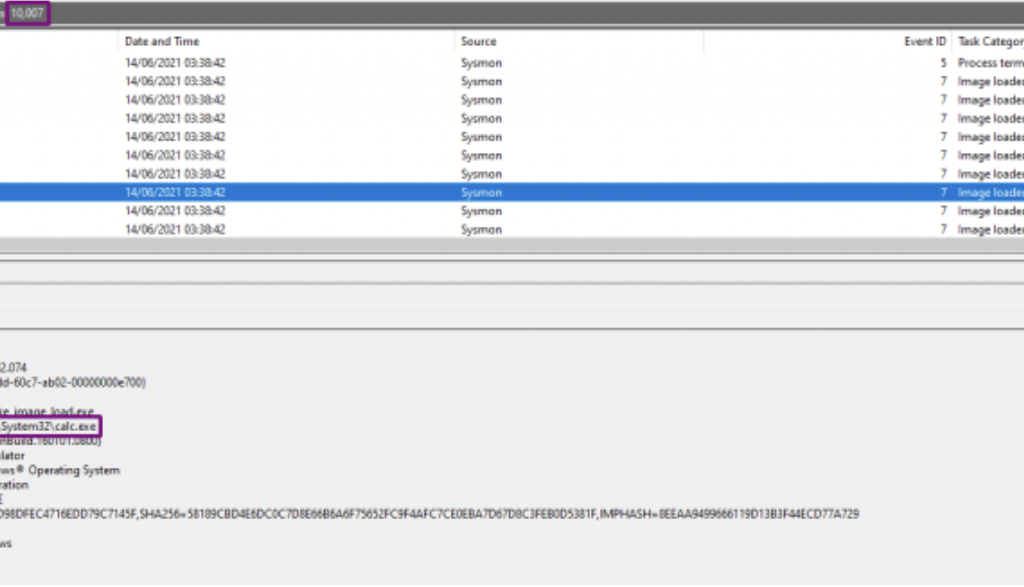Select the Sysmon event with Event ID 5
This screenshot has width=1024, height=587.
[x=480, y=63]
